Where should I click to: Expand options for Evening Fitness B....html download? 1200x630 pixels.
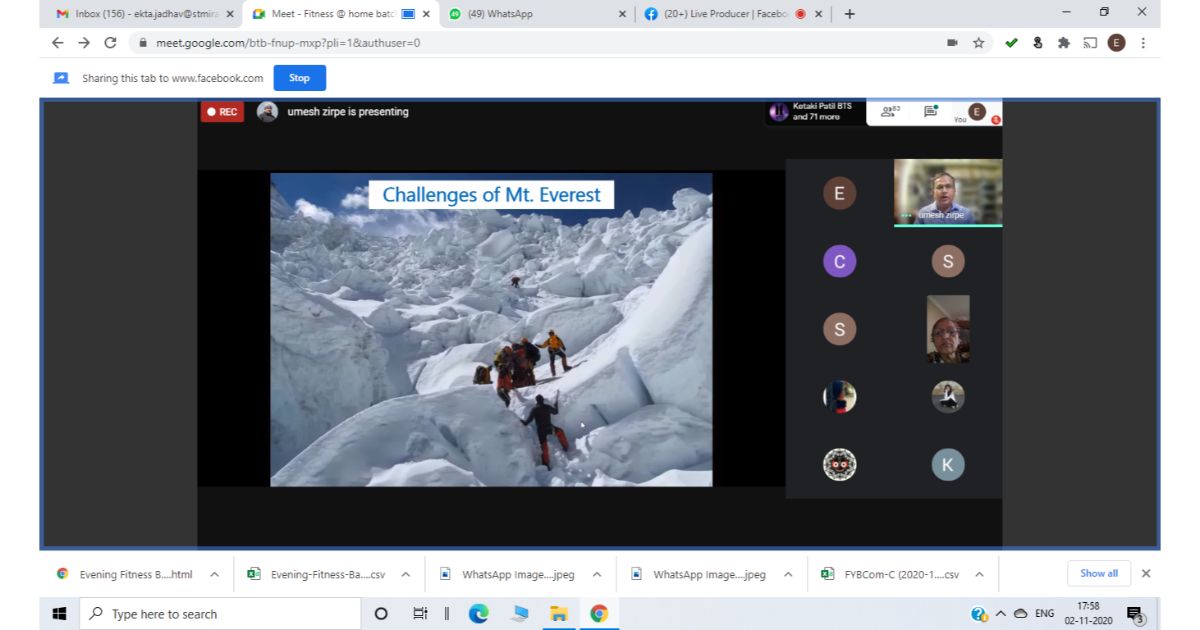click(x=214, y=574)
